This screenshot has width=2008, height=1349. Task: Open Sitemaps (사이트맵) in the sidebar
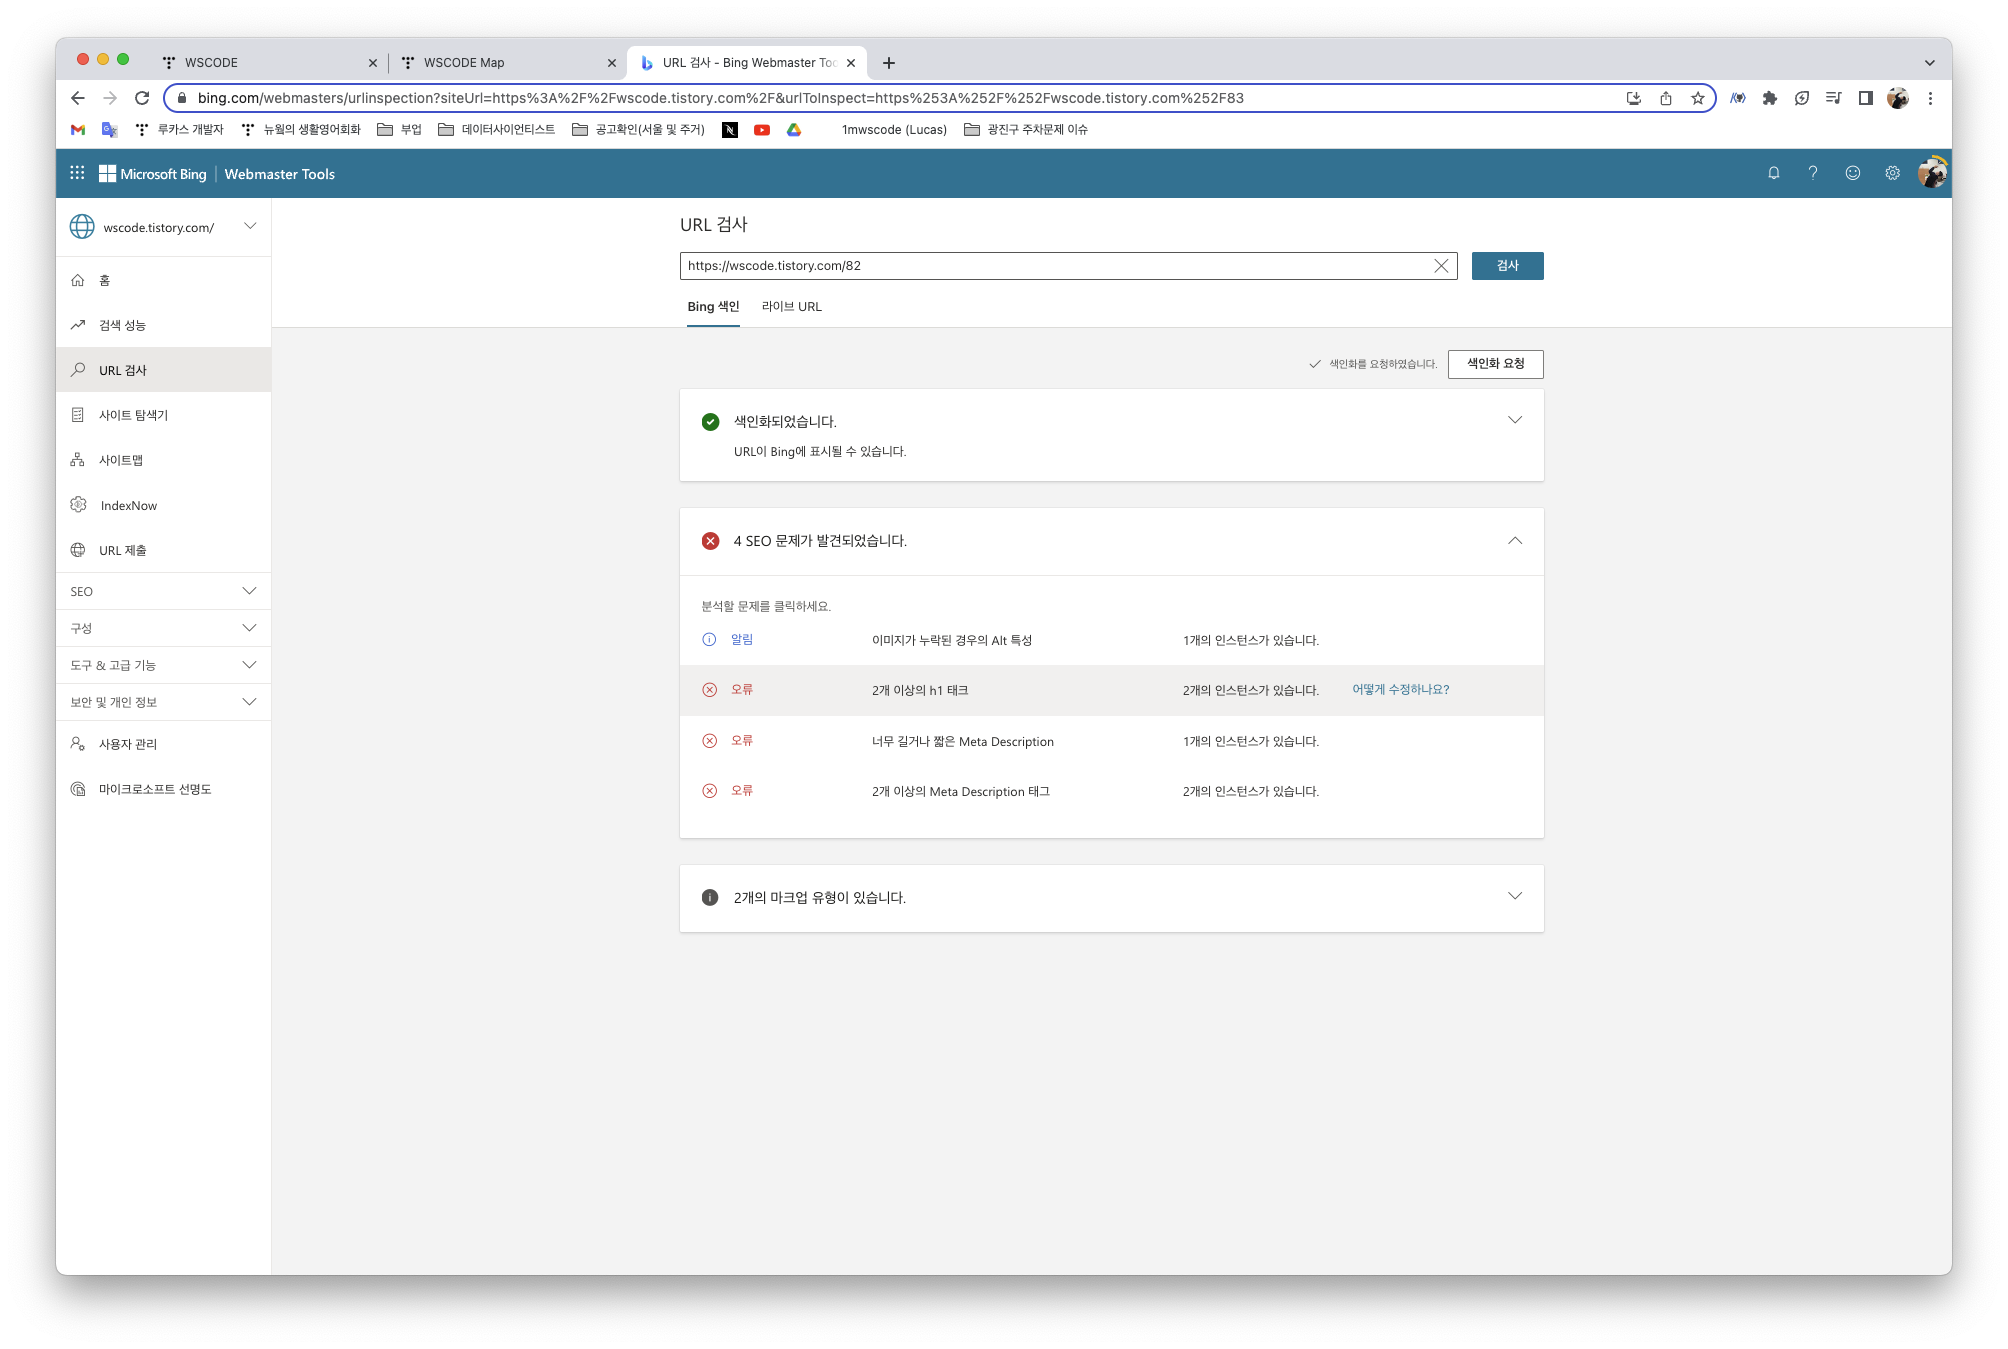(x=120, y=461)
